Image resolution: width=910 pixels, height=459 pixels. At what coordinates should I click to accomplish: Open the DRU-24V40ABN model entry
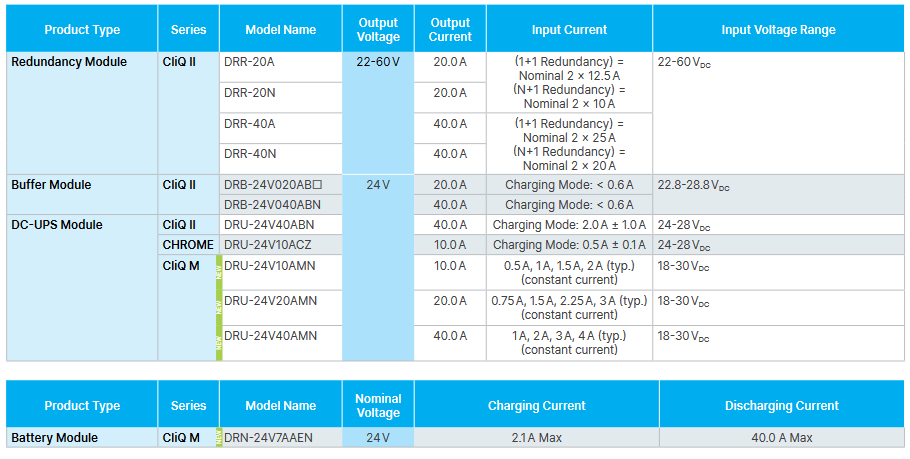click(x=269, y=225)
